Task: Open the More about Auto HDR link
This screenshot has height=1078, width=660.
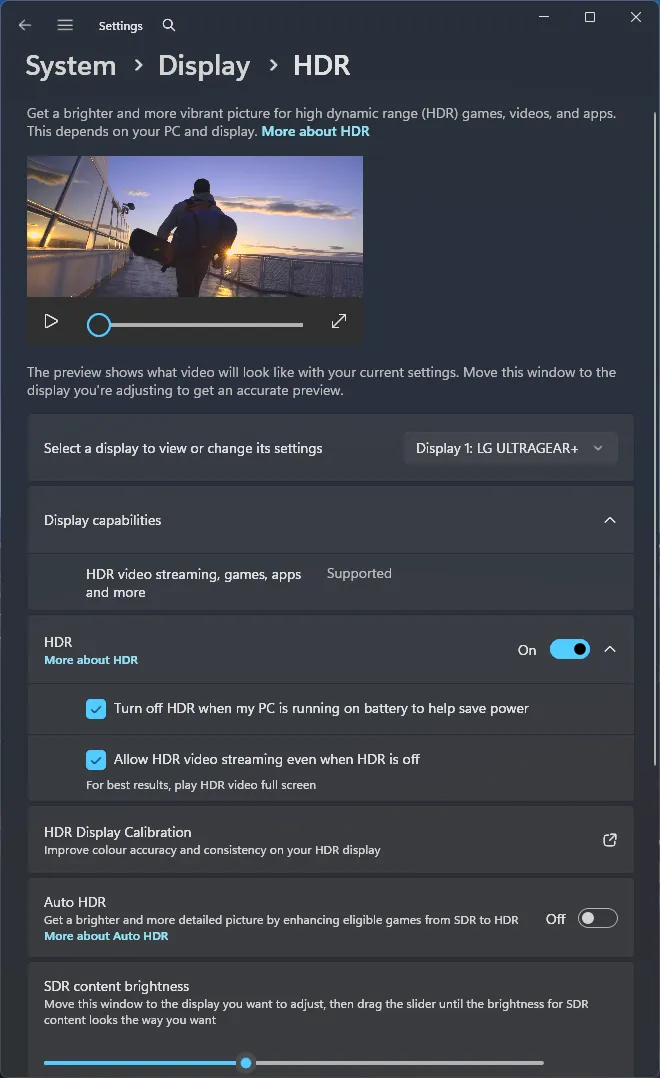Action: point(106,936)
